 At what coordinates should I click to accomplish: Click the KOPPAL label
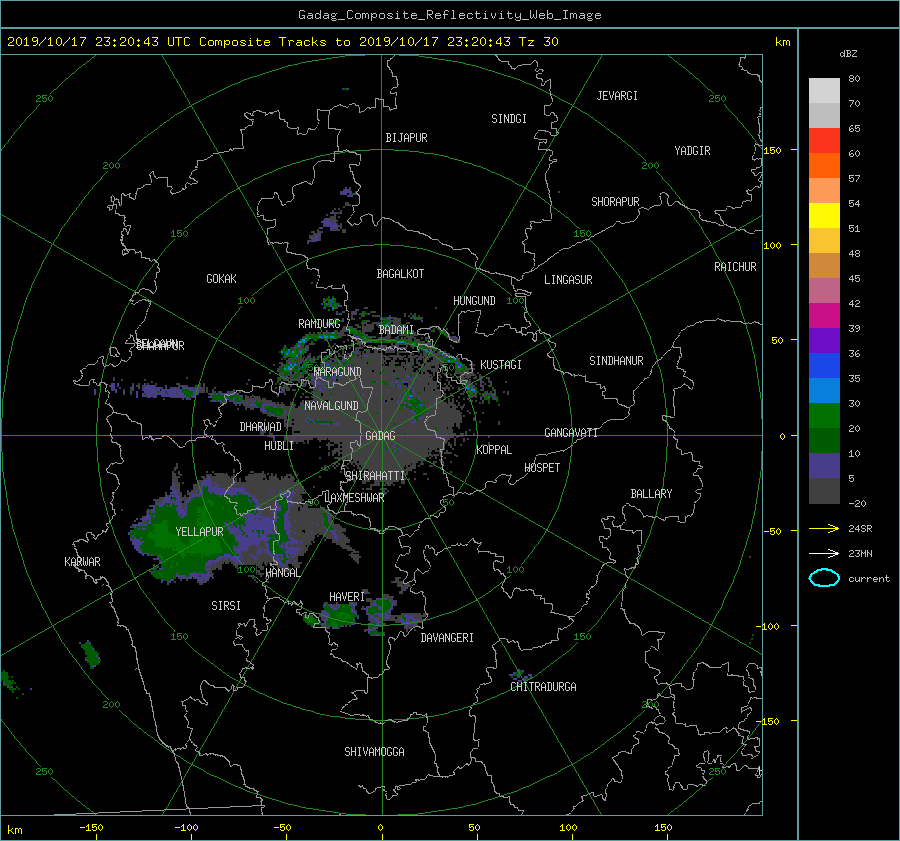pyautogui.click(x=494, y=449)
